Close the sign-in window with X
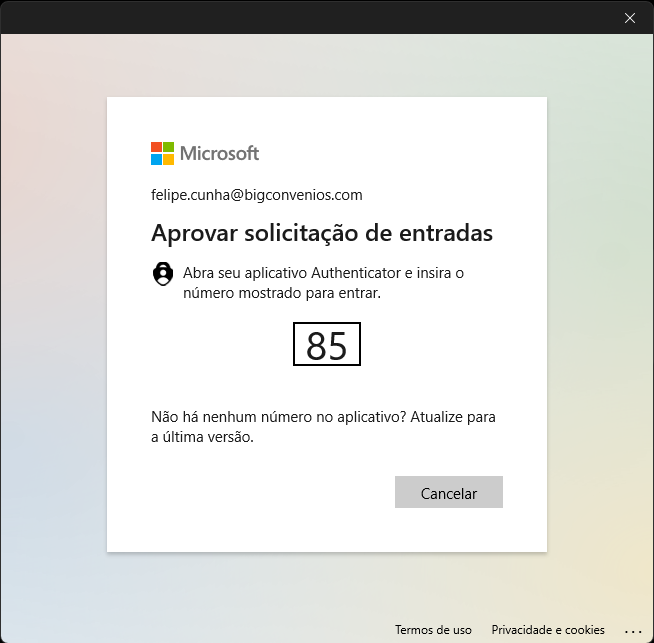Screen dimensions: 654x643 629,18
